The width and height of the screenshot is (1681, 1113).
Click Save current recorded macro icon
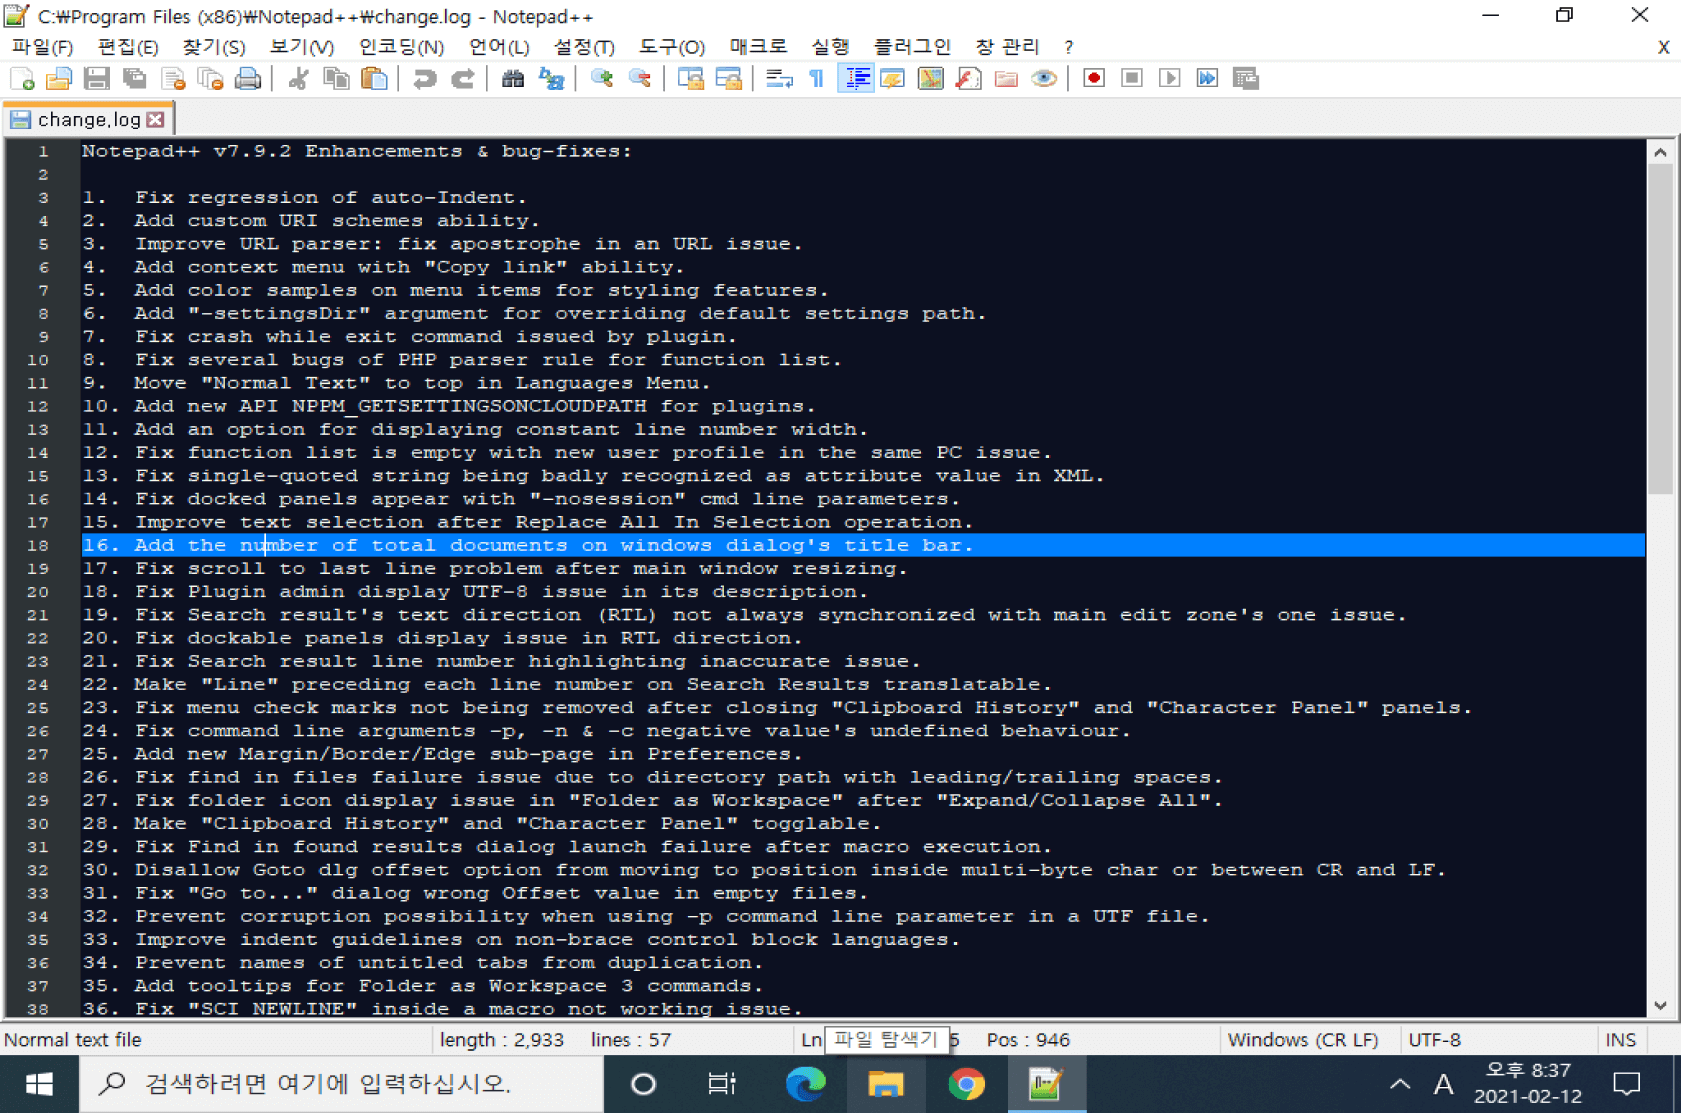[1246, 79]
